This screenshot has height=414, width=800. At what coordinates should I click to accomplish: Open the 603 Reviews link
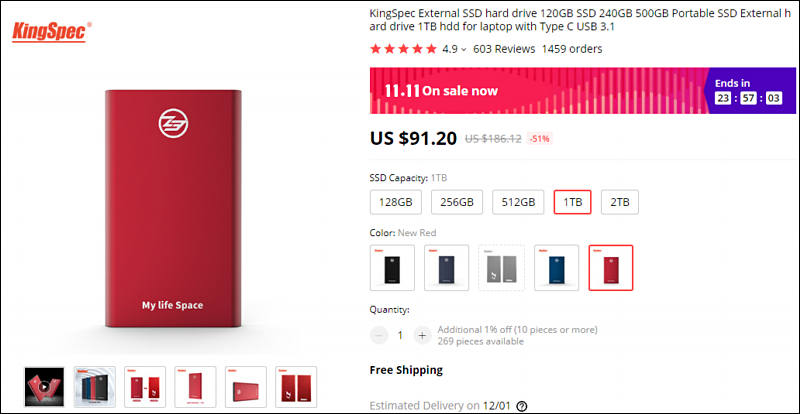[x=503, y=48]
